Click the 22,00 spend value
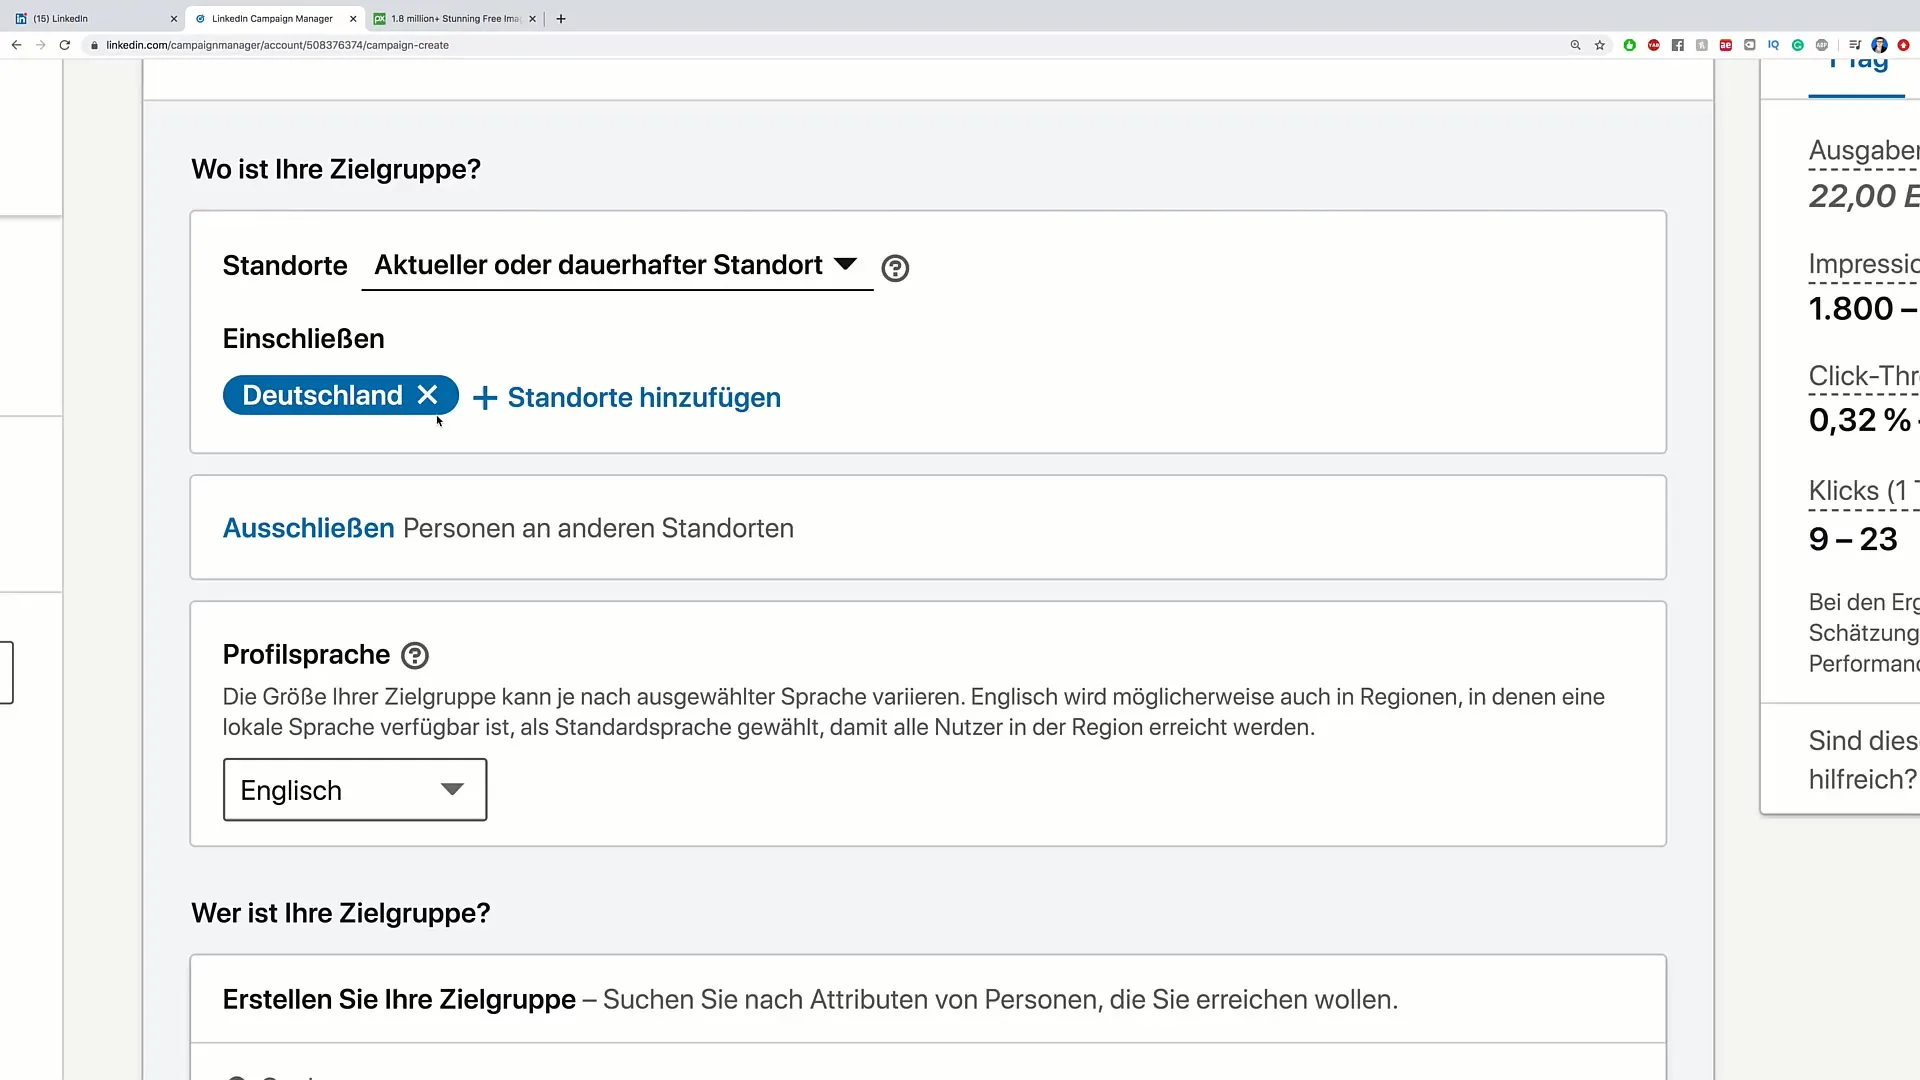The width and height of the screenshot is (1920, 1080). pos(1864,196)
